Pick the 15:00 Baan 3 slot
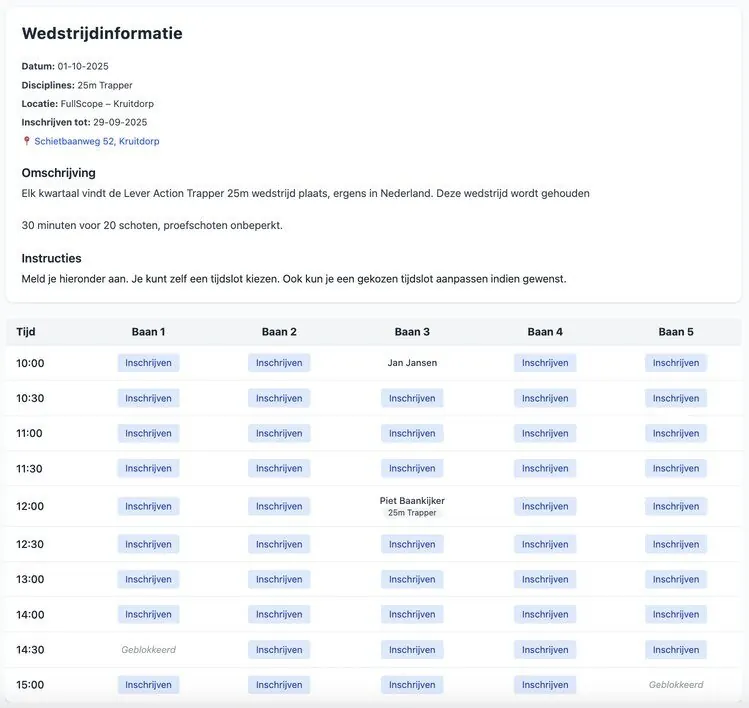Viewport: 749px width, 708px height. coord(412,685)
